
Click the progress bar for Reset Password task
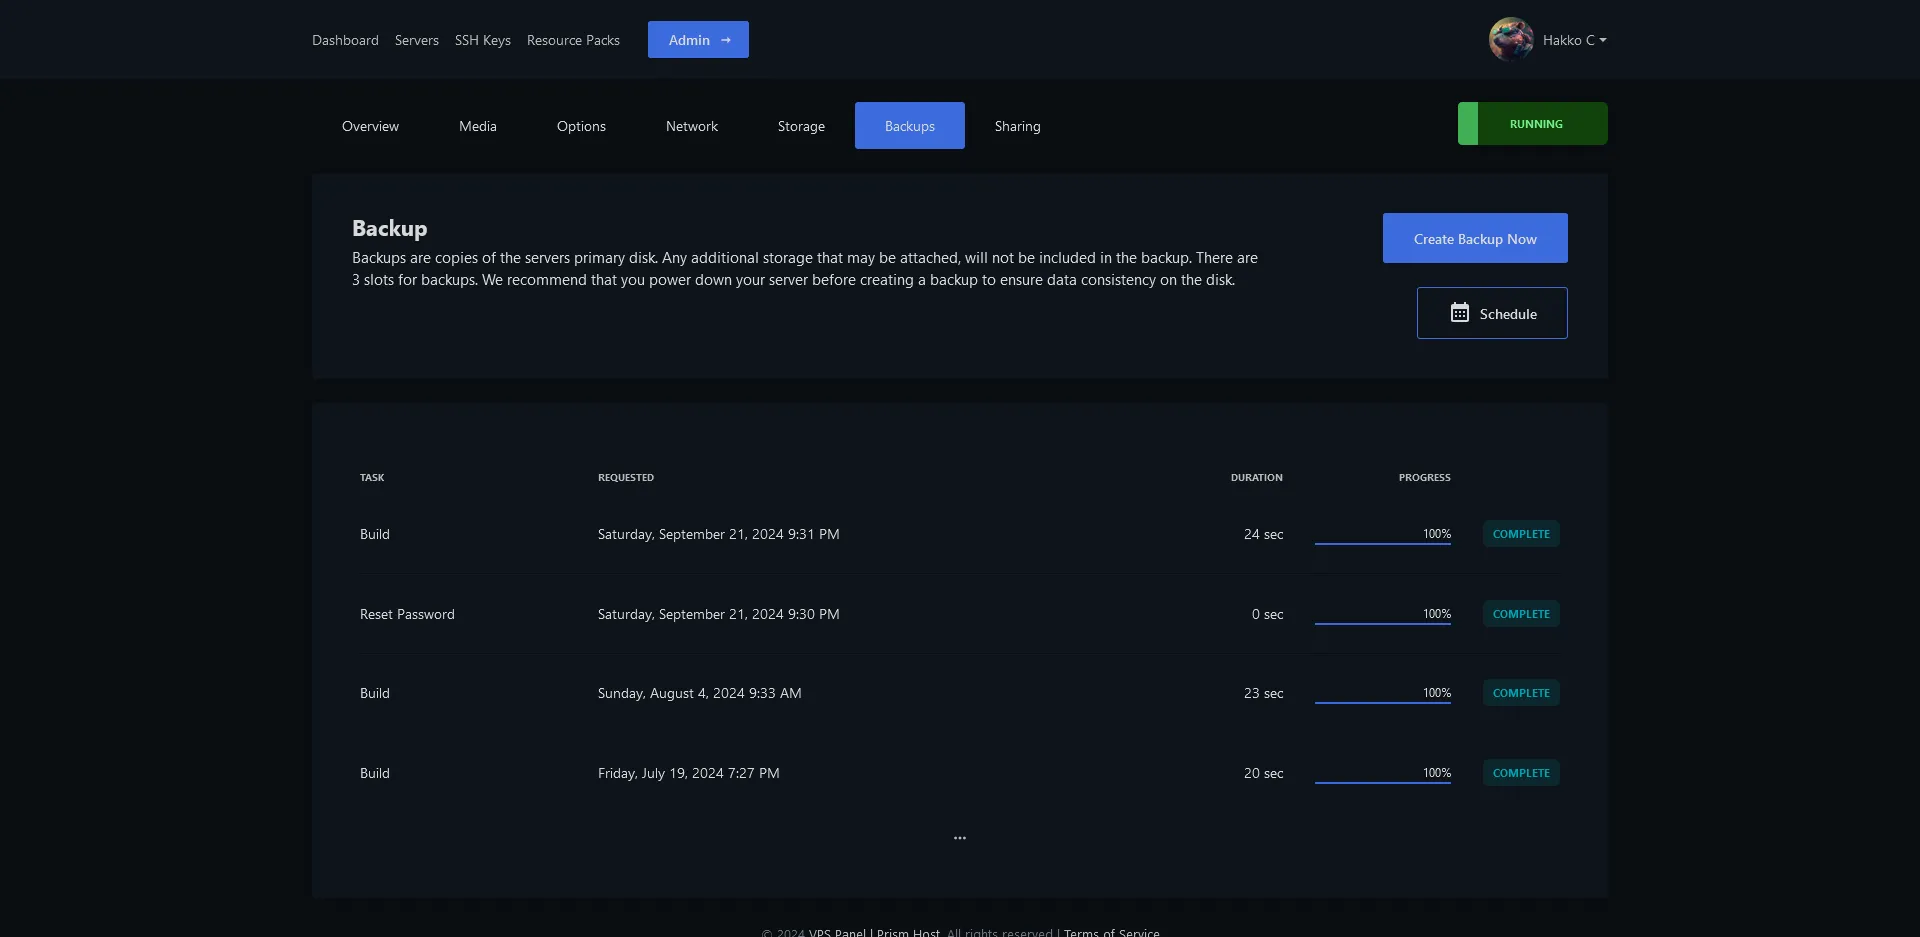tap(1382, 622)
